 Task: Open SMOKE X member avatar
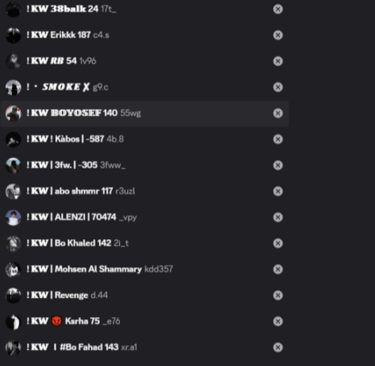13,88
